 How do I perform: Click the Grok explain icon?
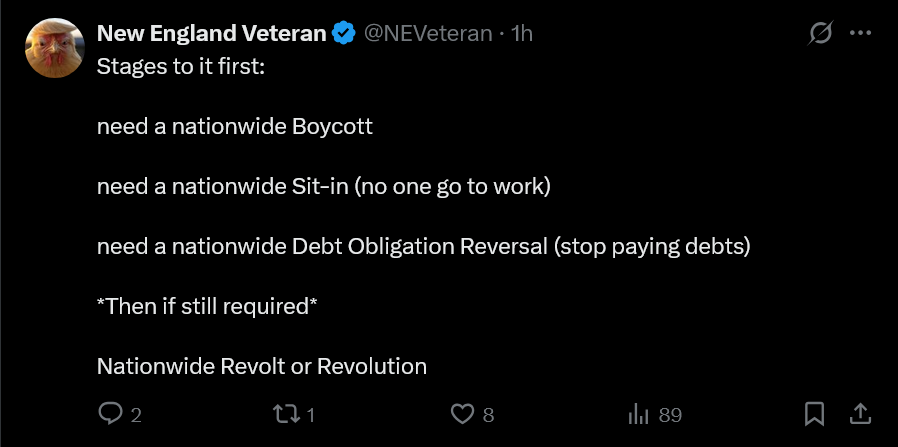tap(821, 33)
